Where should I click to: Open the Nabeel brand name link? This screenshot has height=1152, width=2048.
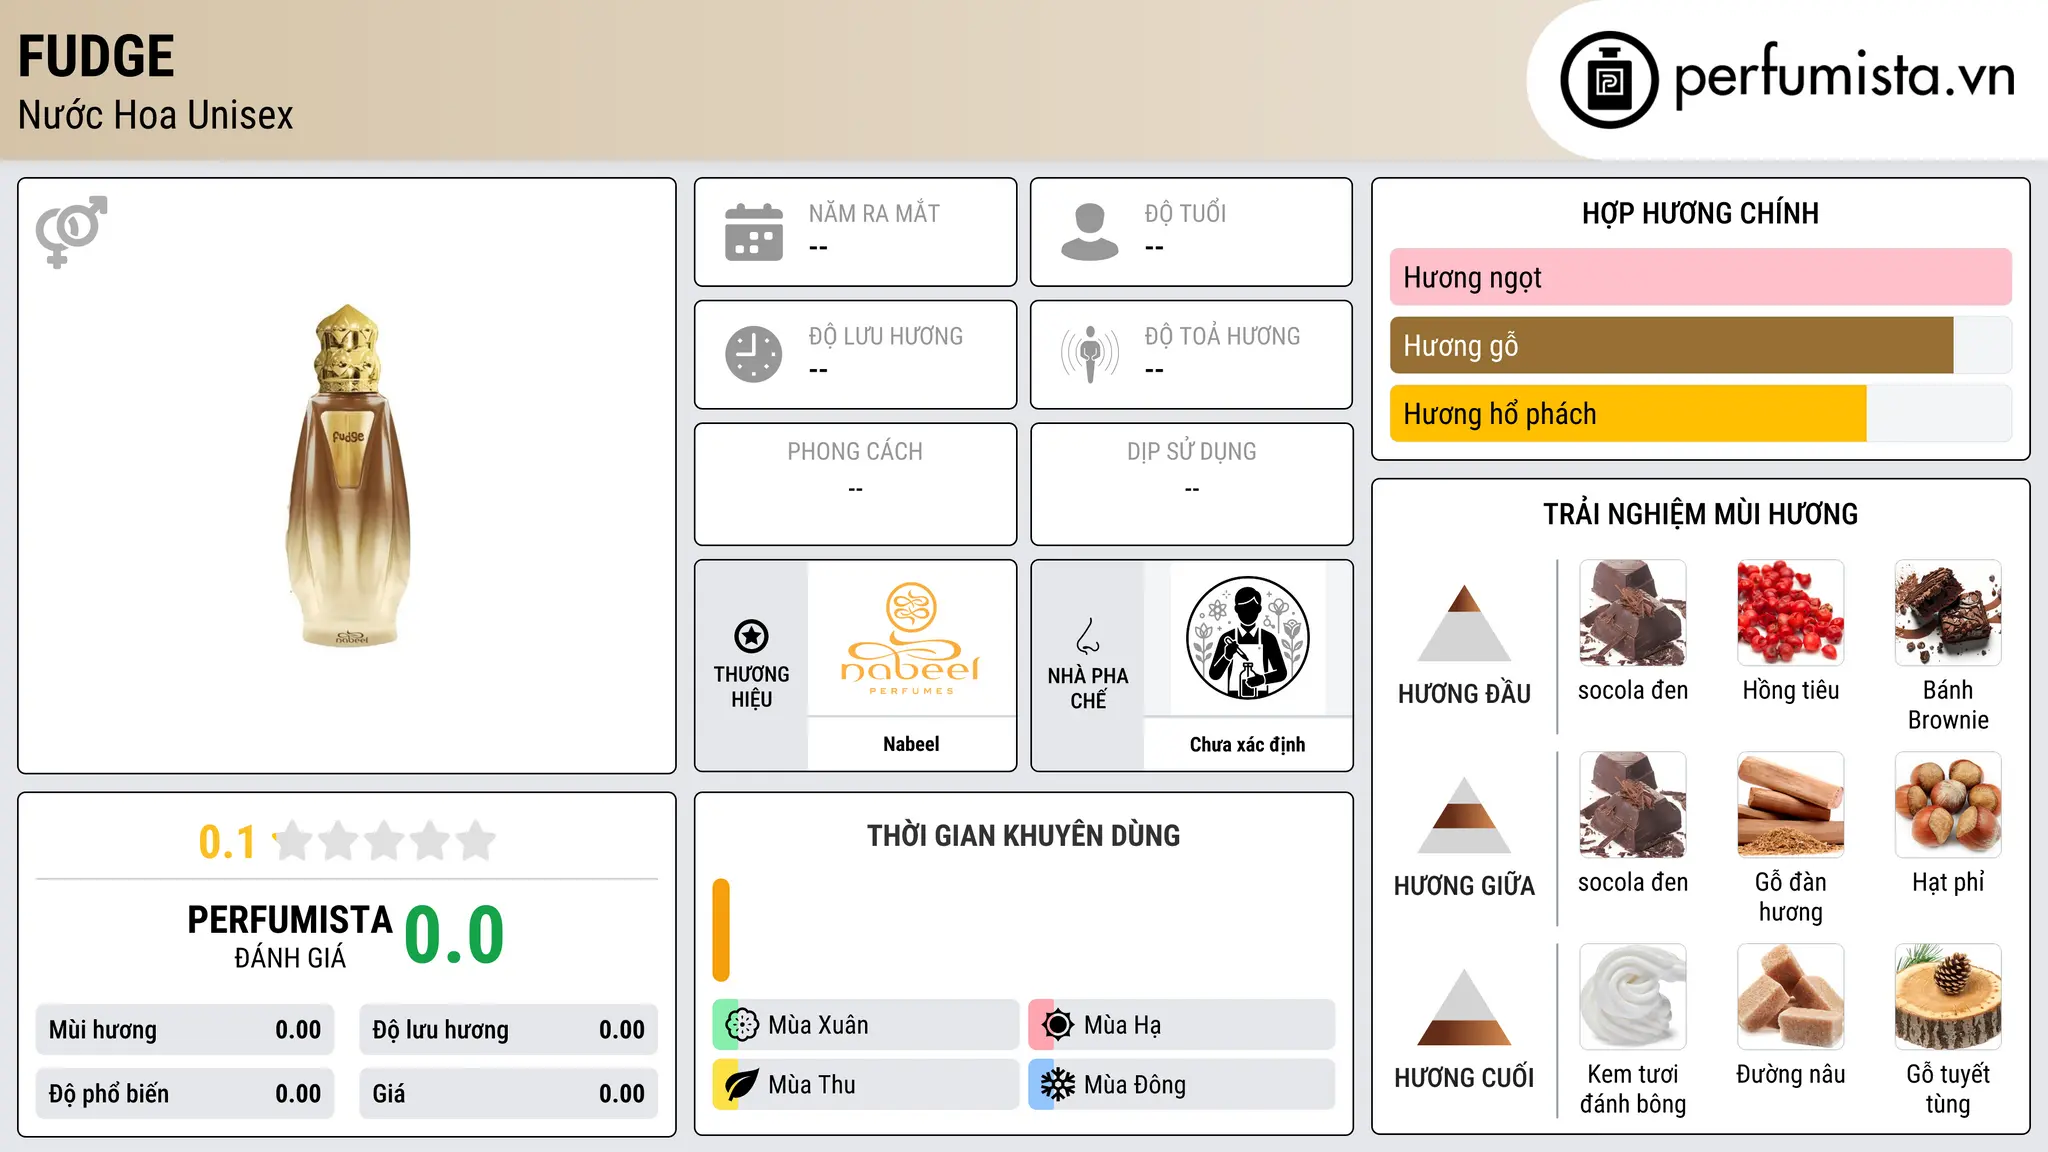pos(911,744)
